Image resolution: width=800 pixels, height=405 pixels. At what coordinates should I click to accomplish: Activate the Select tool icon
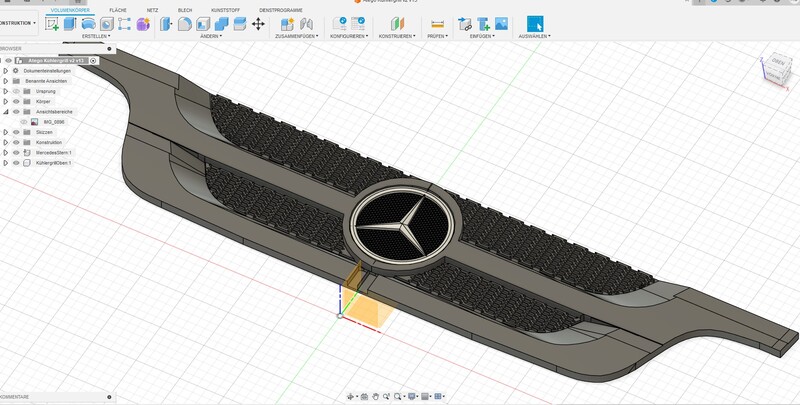point(535,23)
